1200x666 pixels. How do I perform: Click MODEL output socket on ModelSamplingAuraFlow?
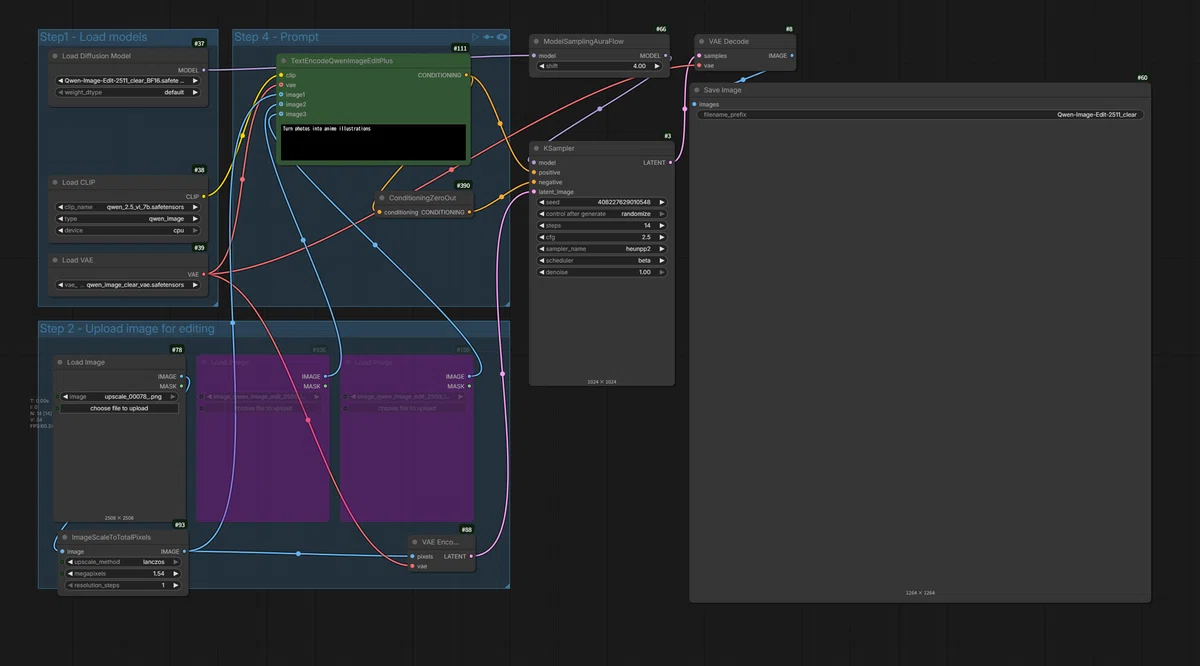665,56
